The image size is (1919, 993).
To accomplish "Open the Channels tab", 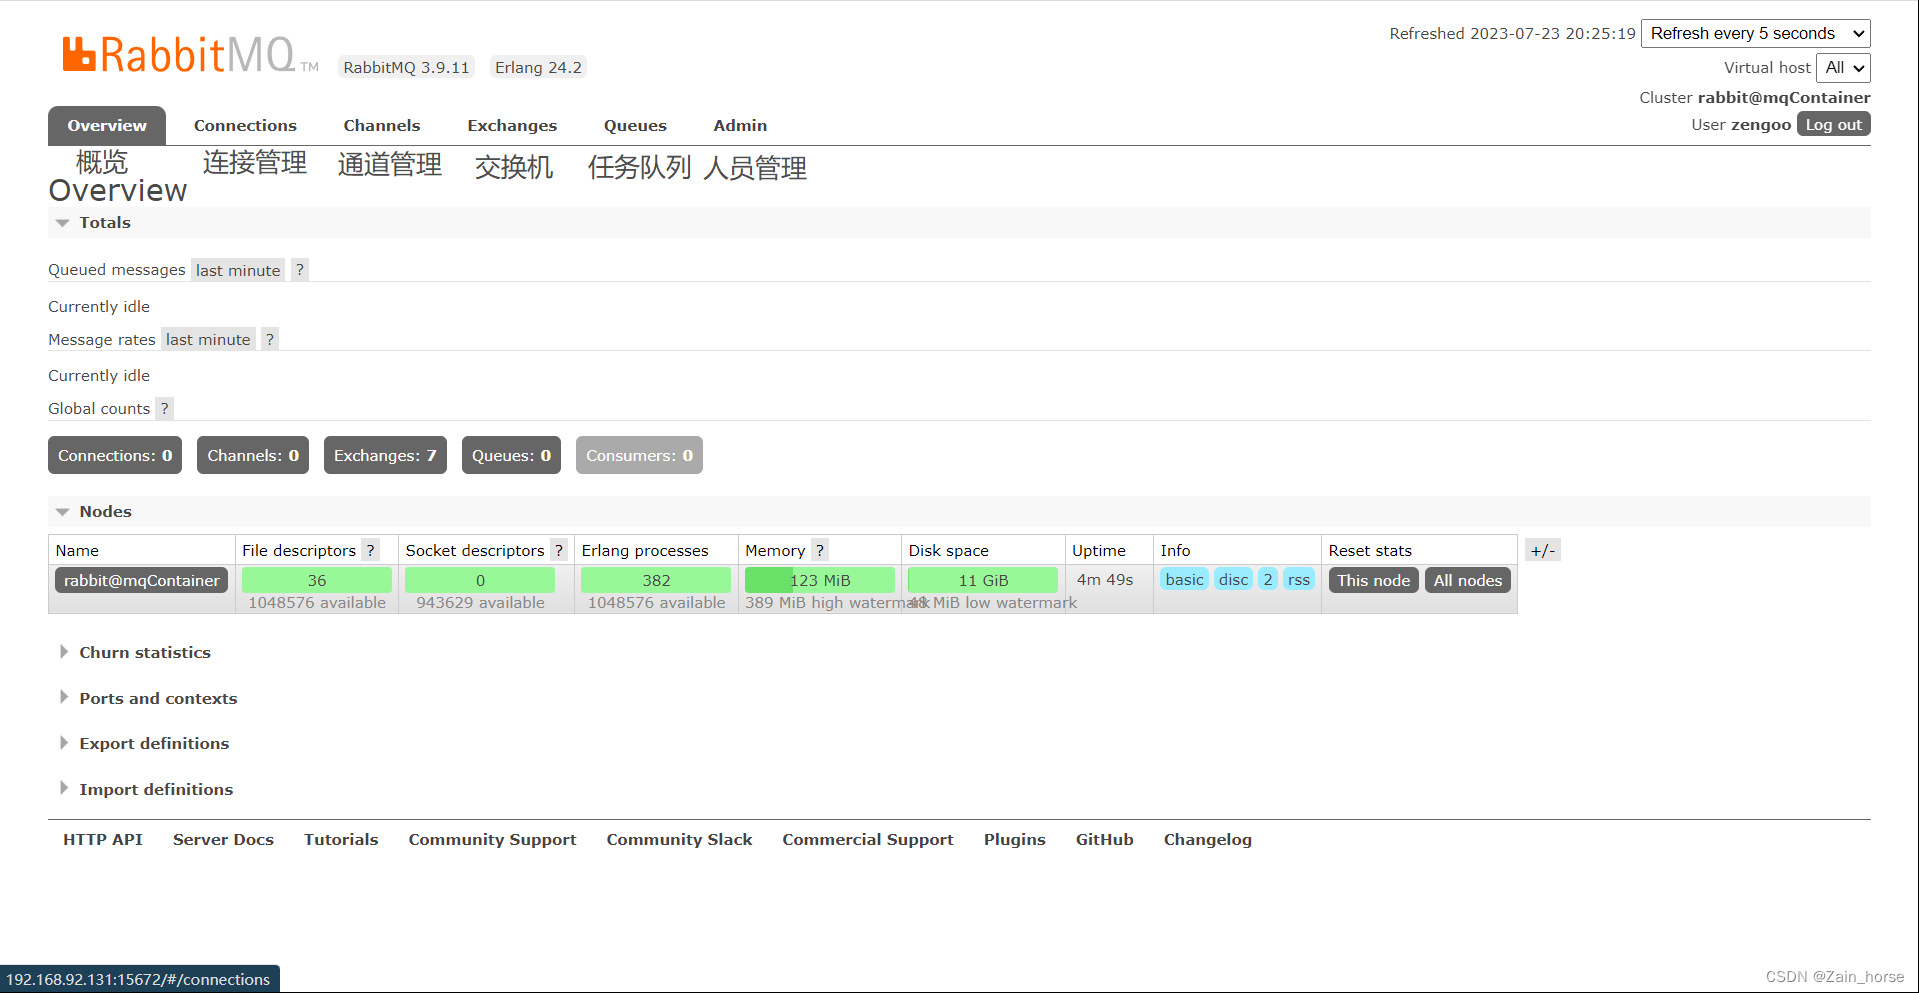I will click(x=382, y=125).
